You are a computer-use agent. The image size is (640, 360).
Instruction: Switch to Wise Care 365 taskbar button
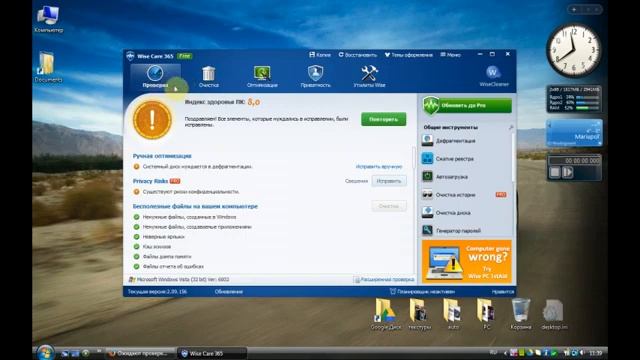(x=212, y=353)
